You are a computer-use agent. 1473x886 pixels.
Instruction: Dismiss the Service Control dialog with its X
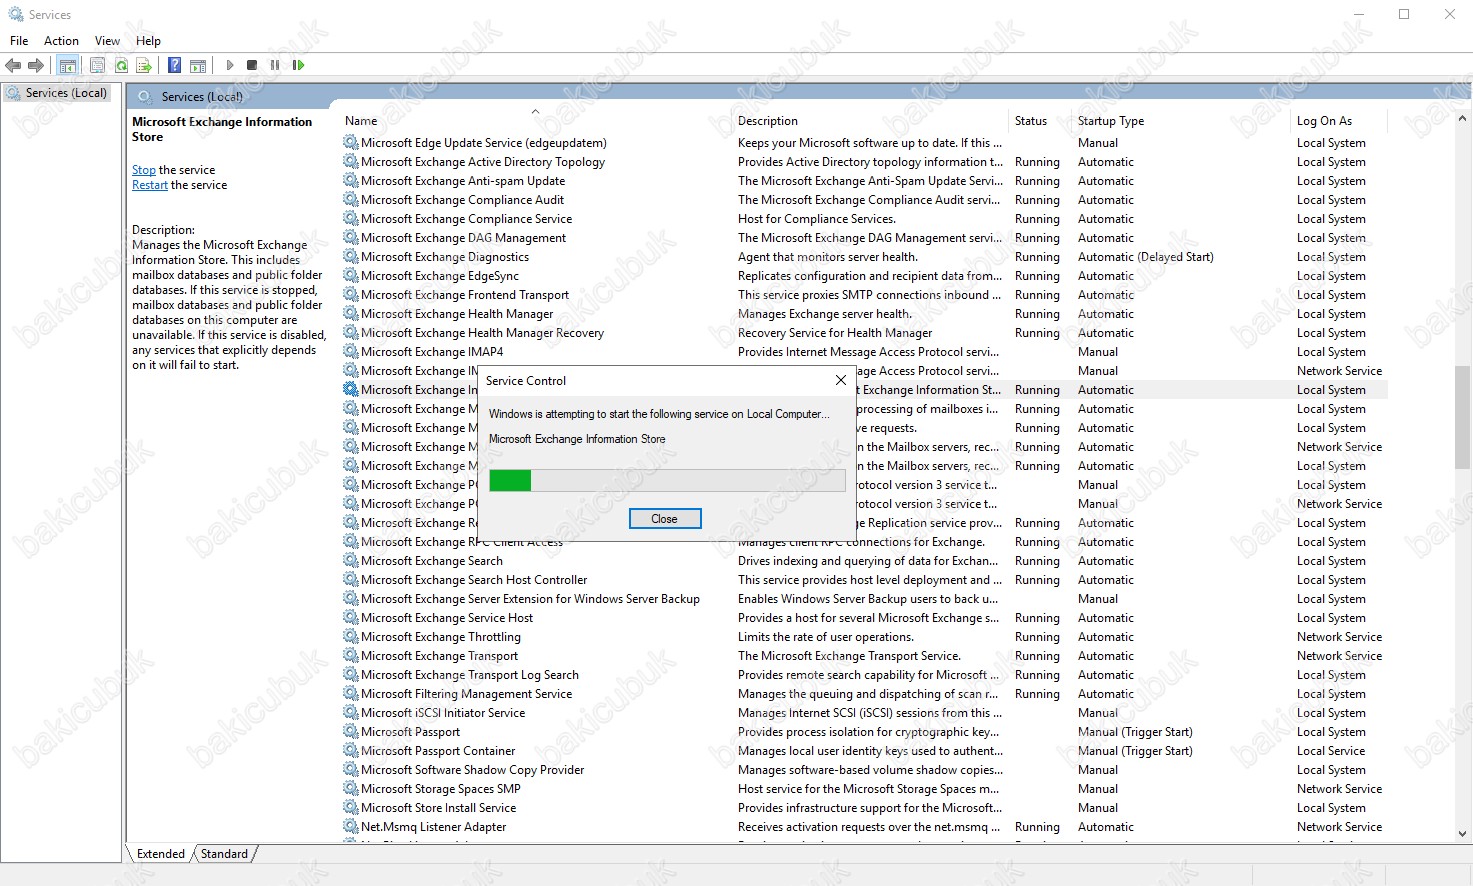840,380
